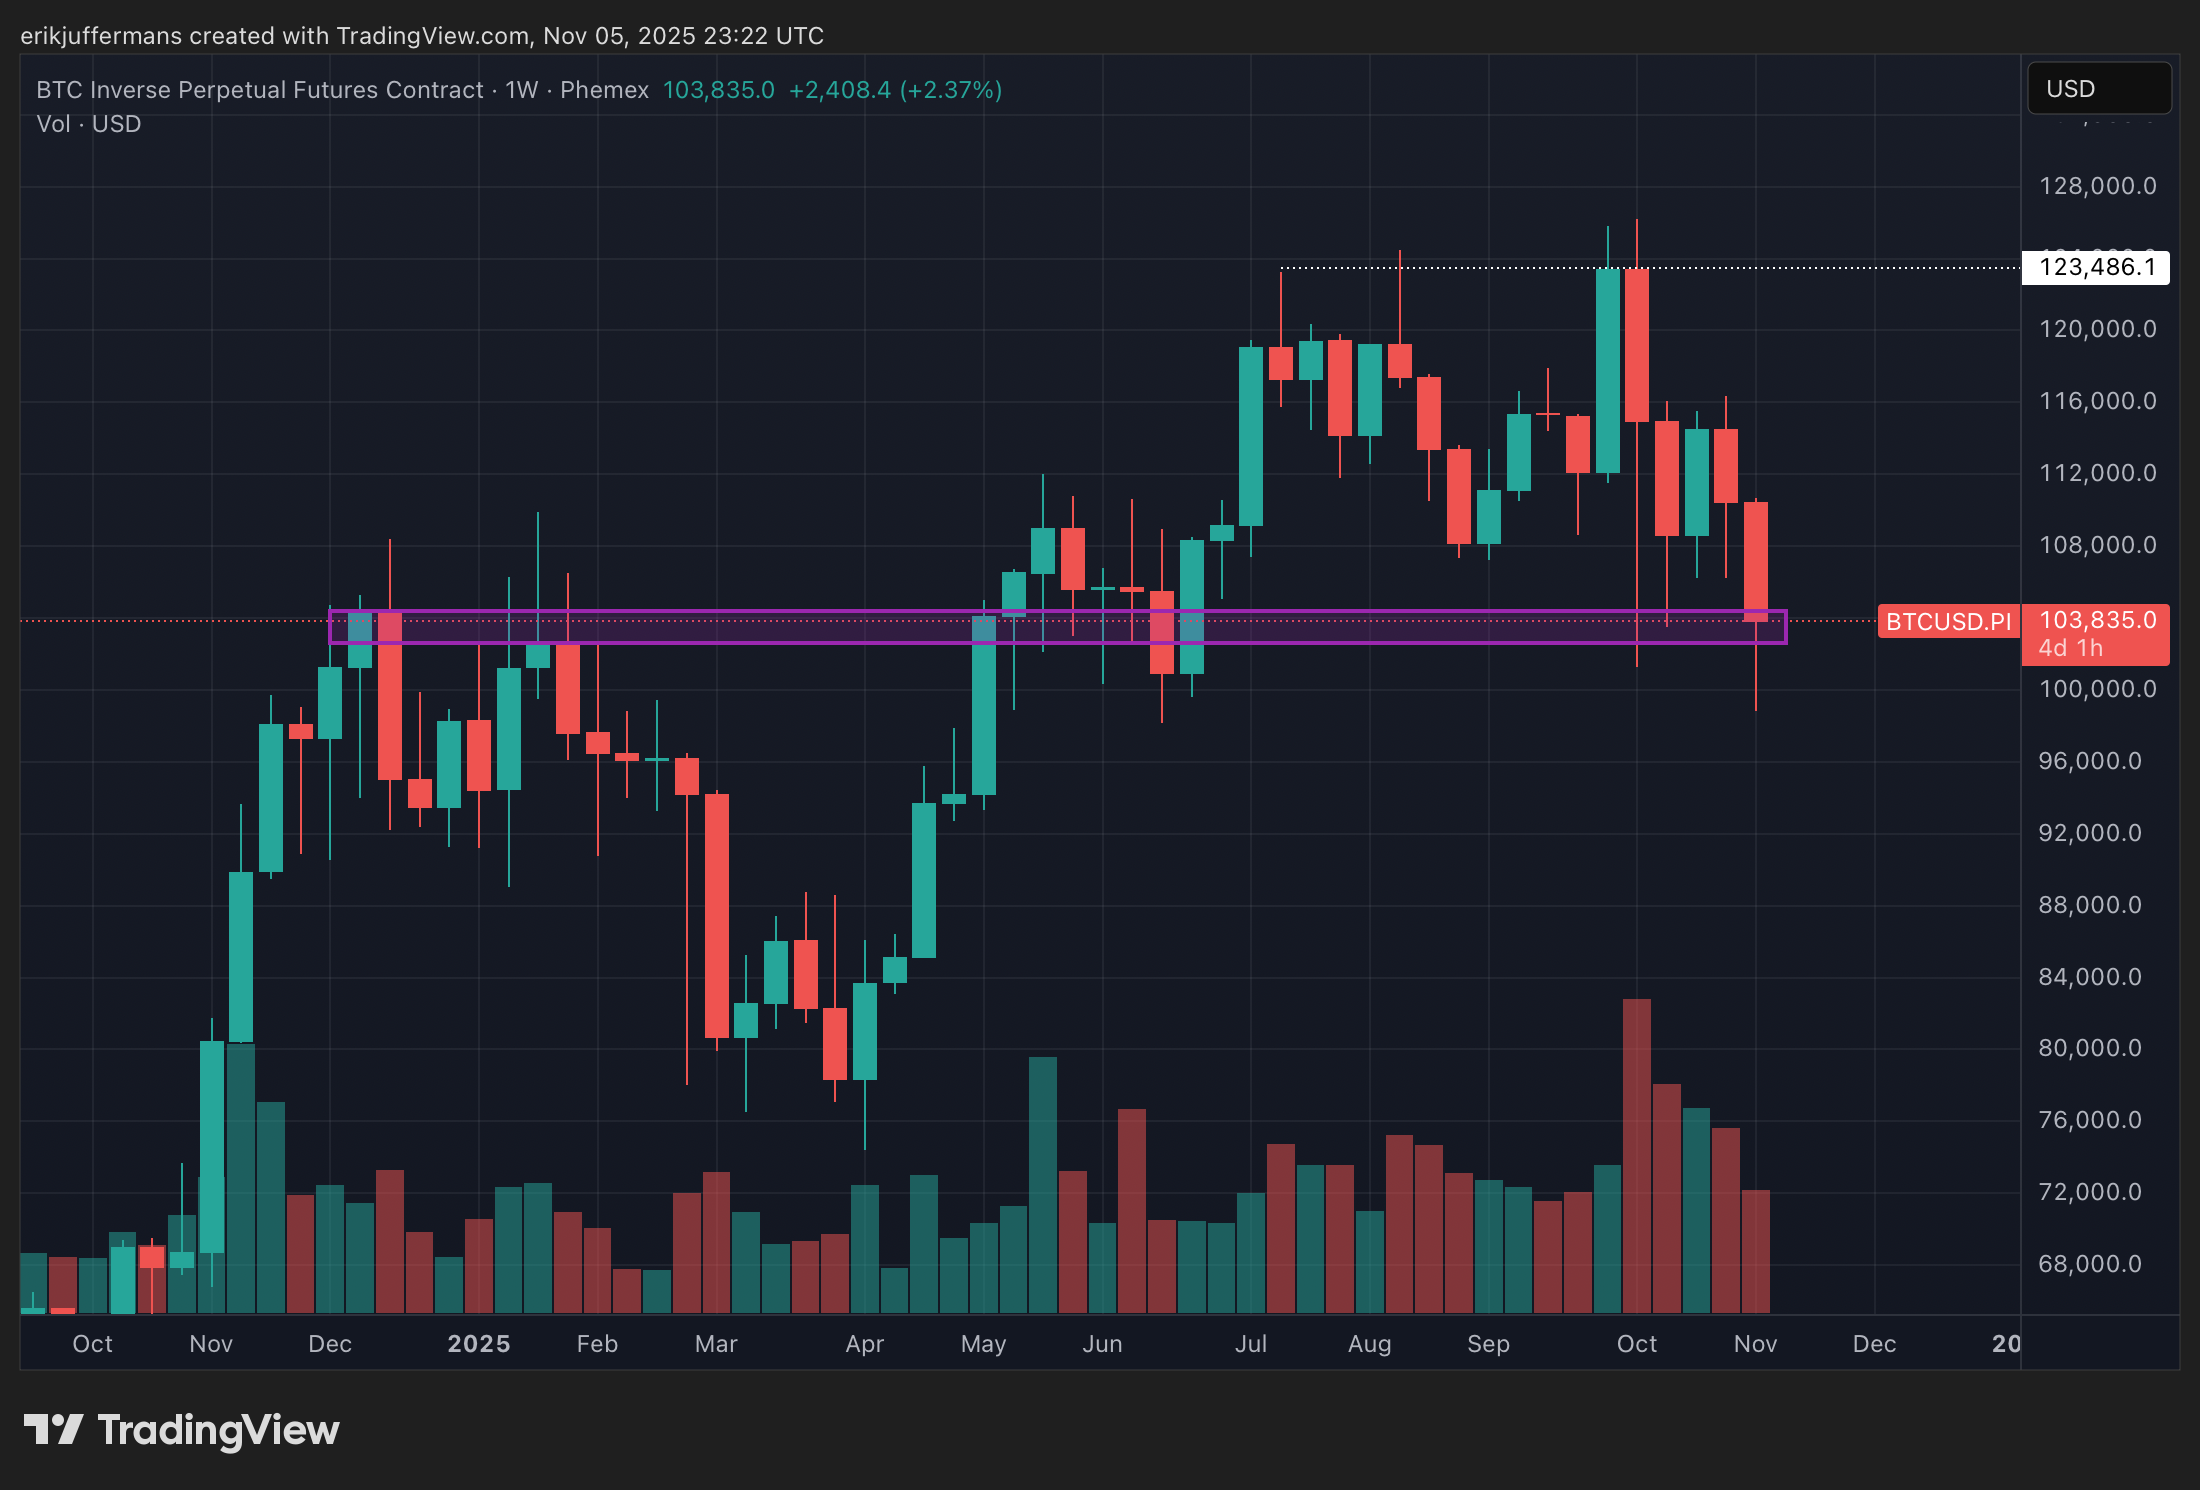This screenshot has height=1490, width=2200.
Task: Open the USD currency selector
Action: pos(2098,89)
